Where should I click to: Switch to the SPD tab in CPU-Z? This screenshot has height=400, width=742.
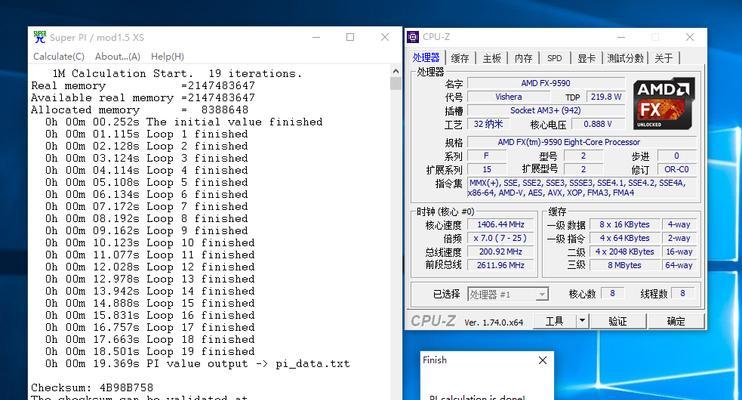tap(555, 58)
